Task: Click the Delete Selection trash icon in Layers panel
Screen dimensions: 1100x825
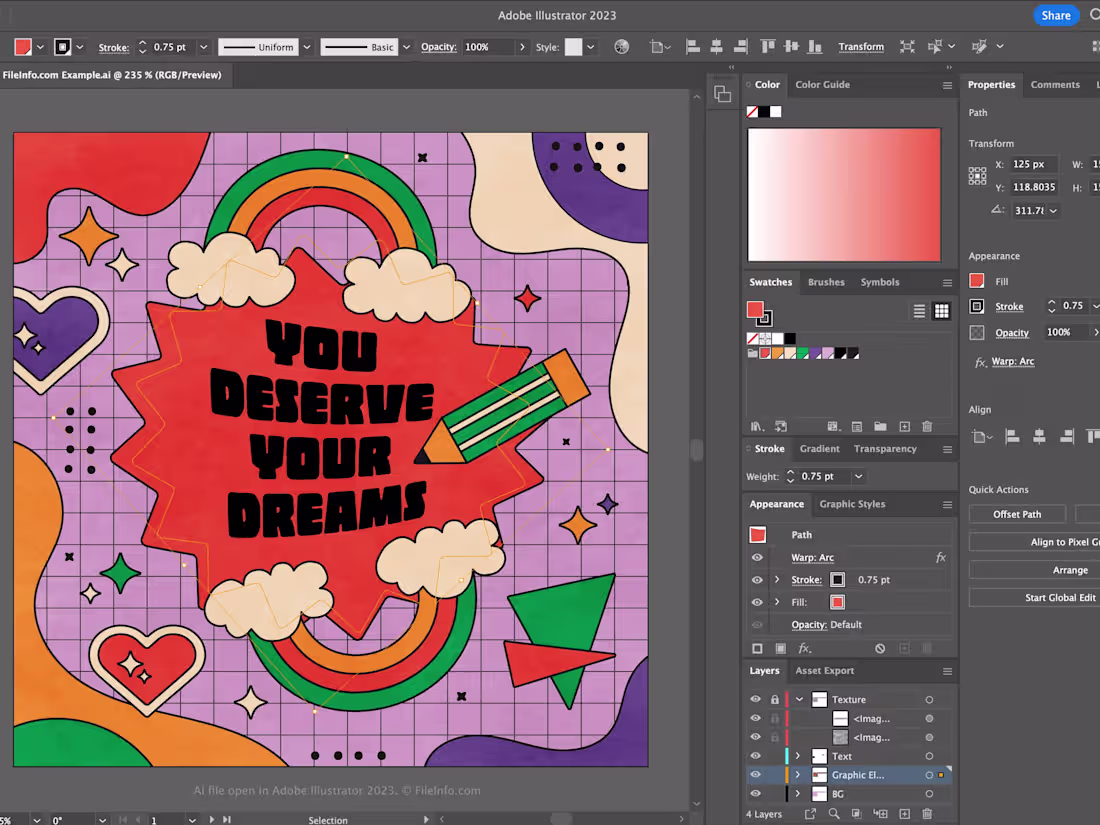Action: pyautogui.click(x=927, y=814)
